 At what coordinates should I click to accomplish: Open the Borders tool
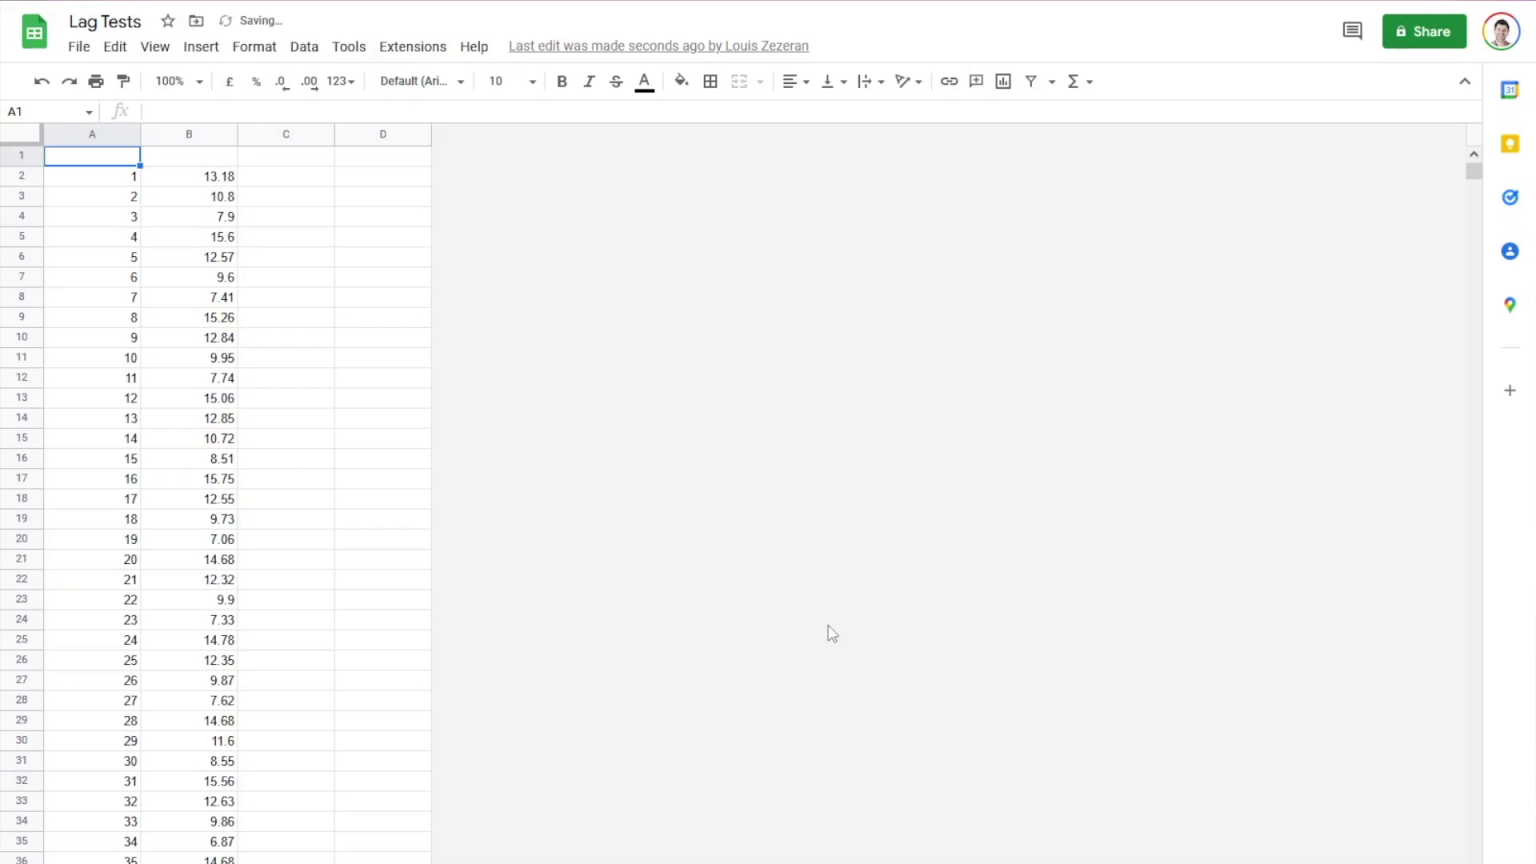tap(710, 81)
